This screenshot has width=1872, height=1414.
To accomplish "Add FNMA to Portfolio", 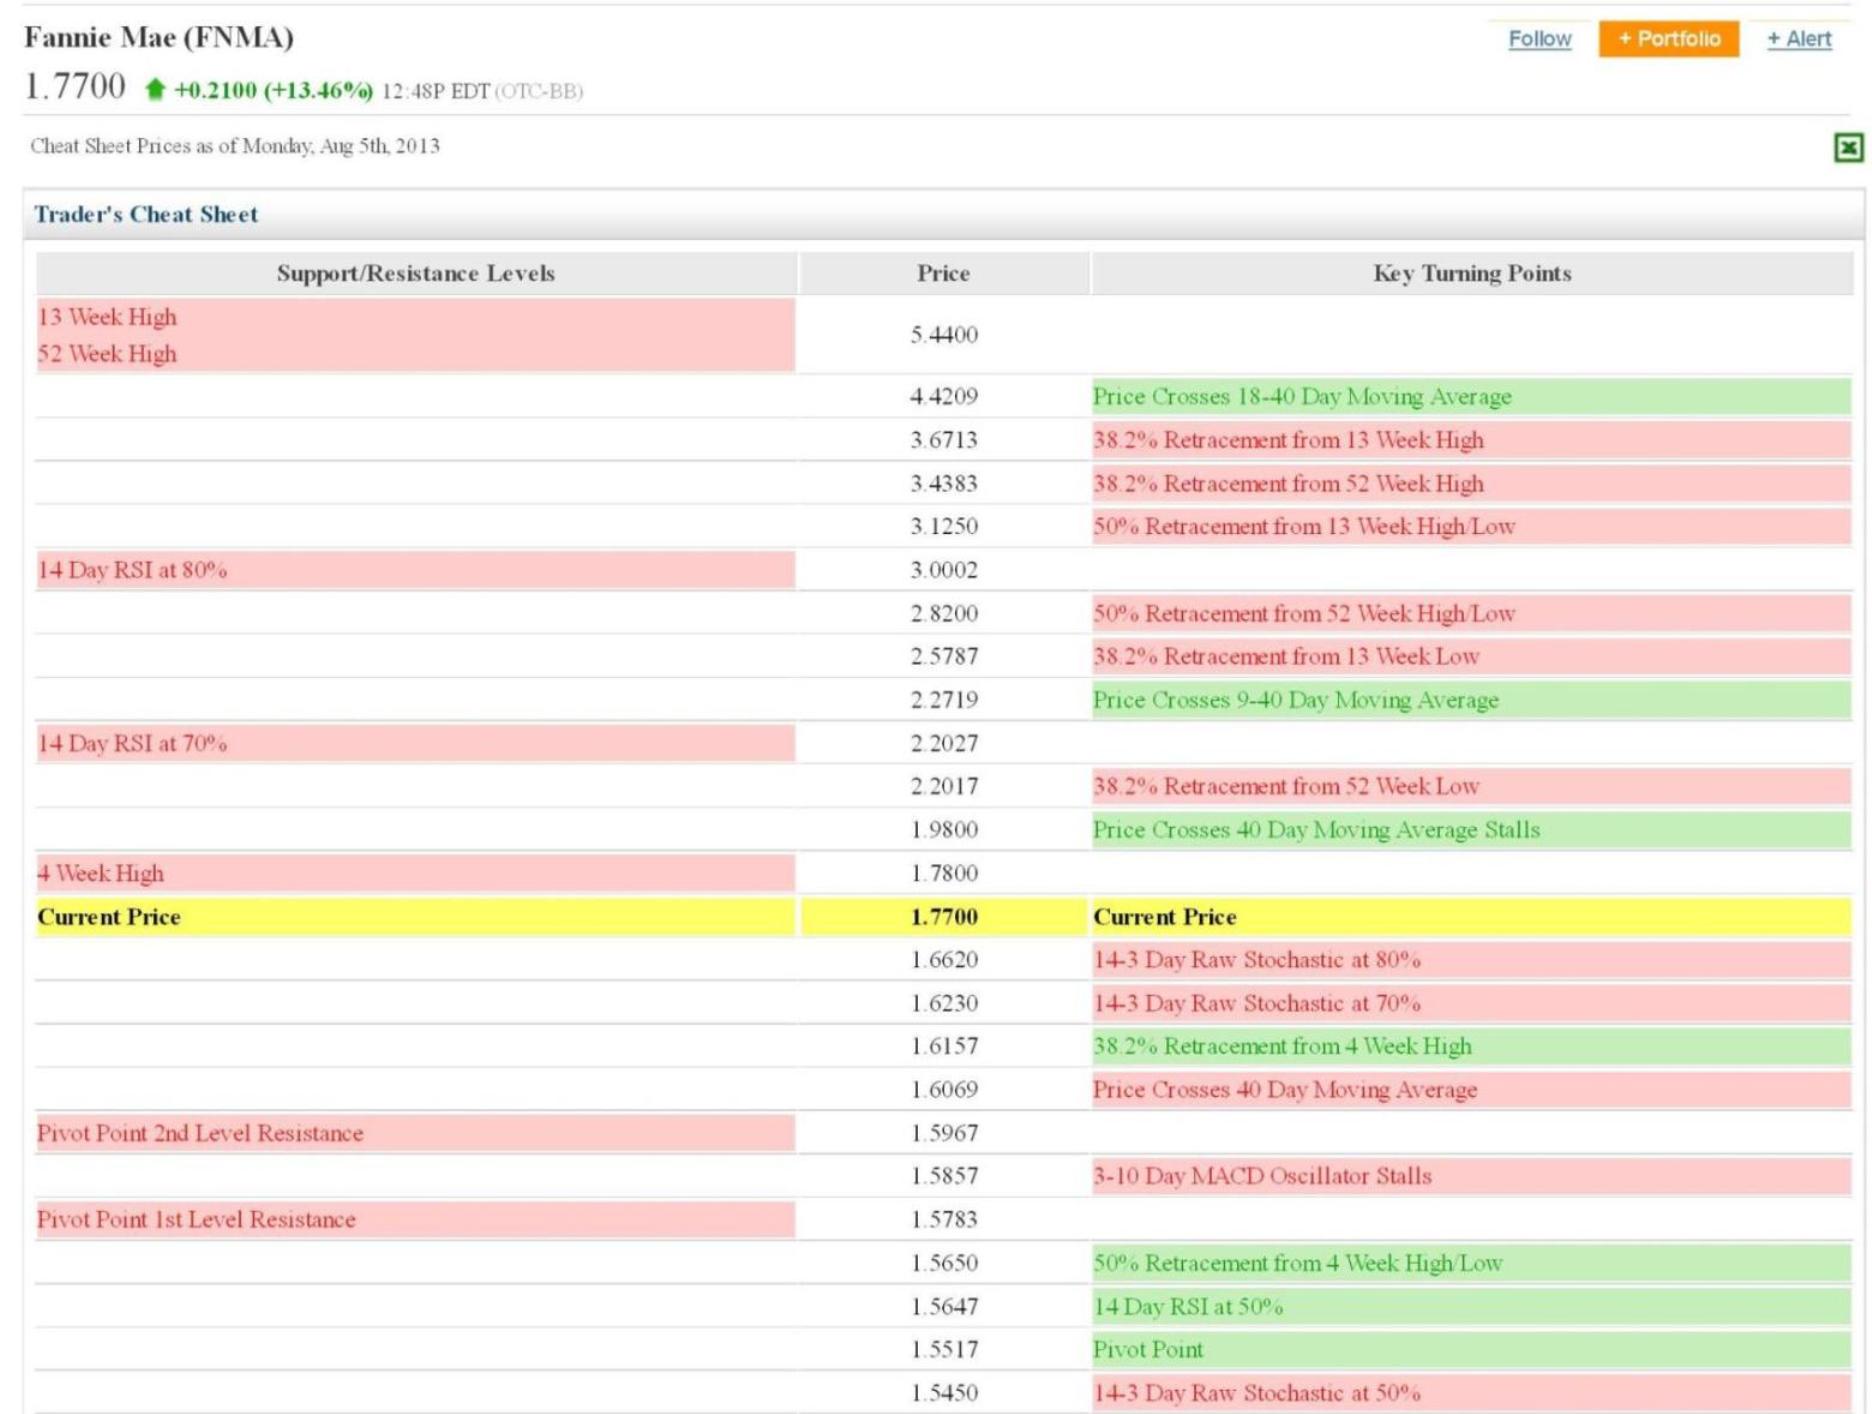I will tap(1667, 39).
